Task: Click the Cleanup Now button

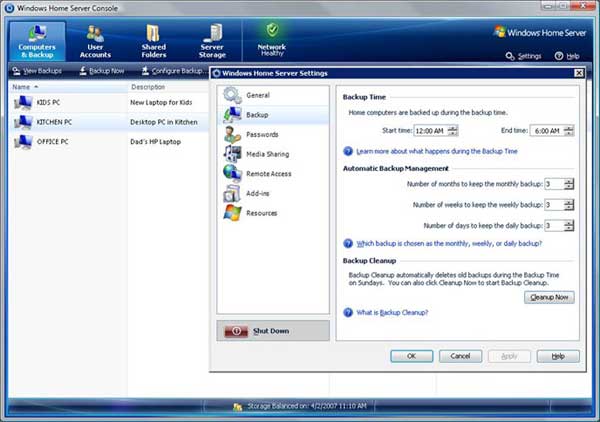Action: [x=549, y=297]
